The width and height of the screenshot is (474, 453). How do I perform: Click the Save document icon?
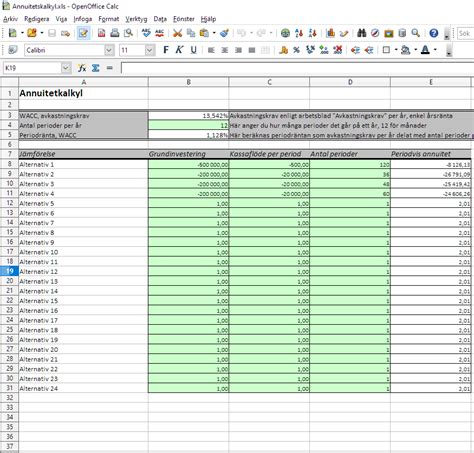[x=52, y=33]
